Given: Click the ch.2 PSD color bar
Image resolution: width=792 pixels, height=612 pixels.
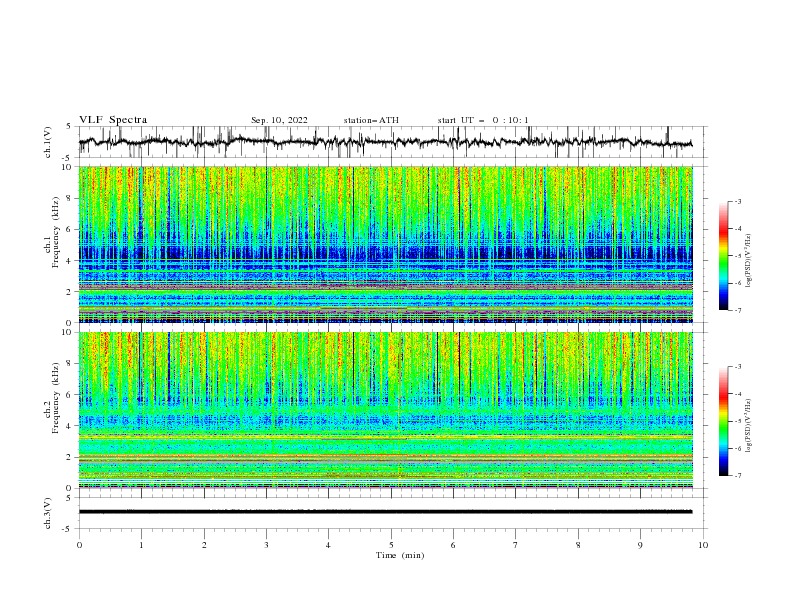Looking at the screenshot, I should (x=723, y=421).
